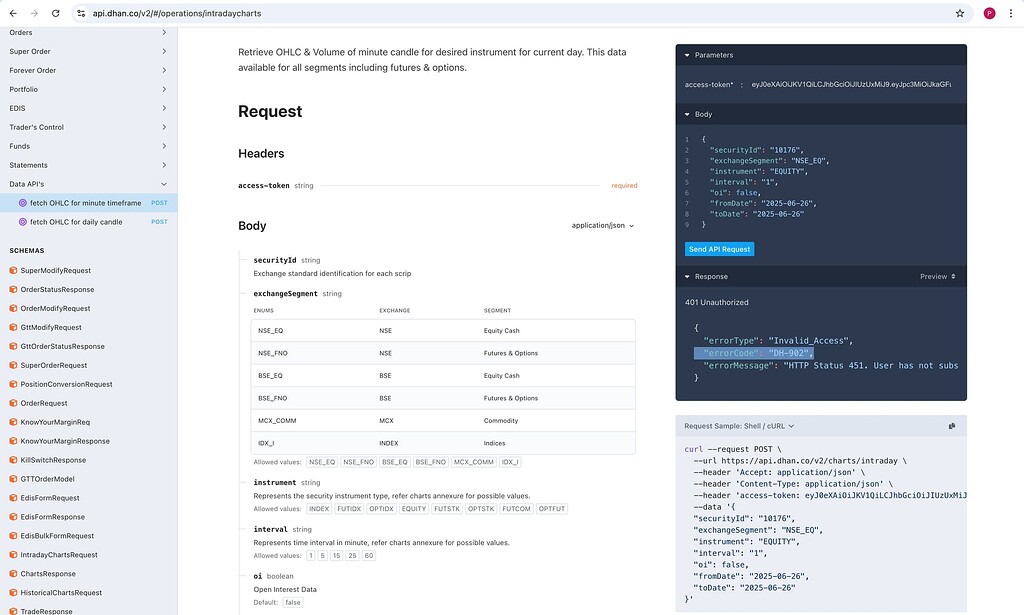
Task: Bookmark this page with star icon
Action: (x=960, y=13)
